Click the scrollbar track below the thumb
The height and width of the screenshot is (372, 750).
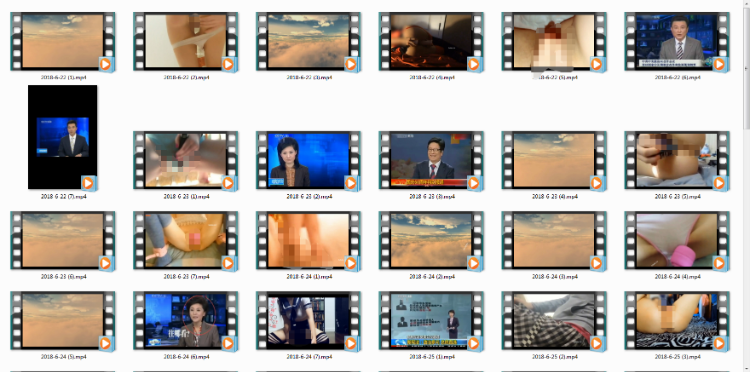[746, 249]
